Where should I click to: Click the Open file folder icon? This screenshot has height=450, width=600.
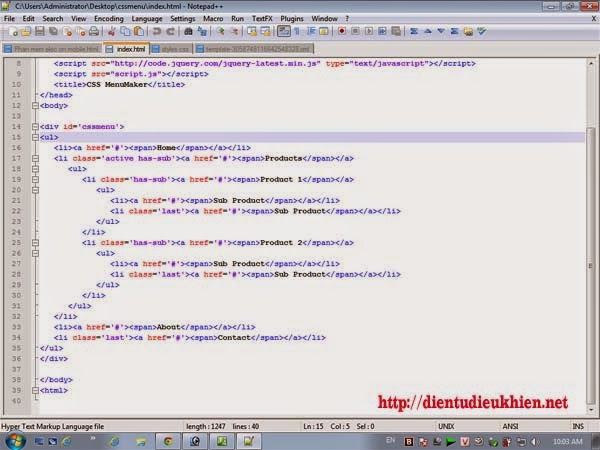point(26,32)
